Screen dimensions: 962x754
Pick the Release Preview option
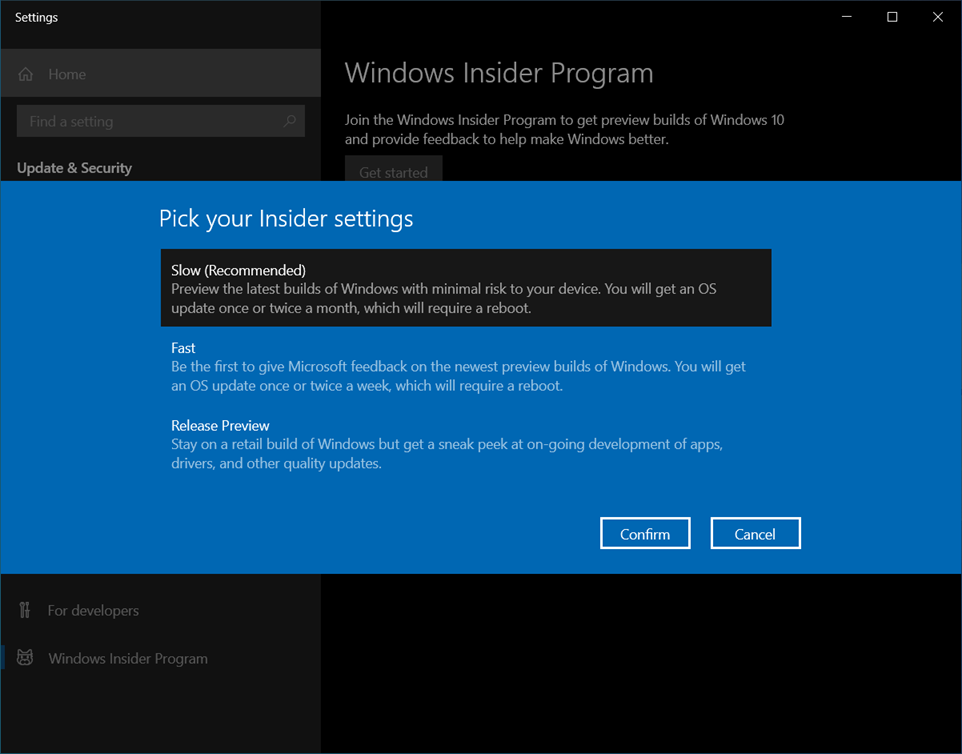click(x=466, y=444)
